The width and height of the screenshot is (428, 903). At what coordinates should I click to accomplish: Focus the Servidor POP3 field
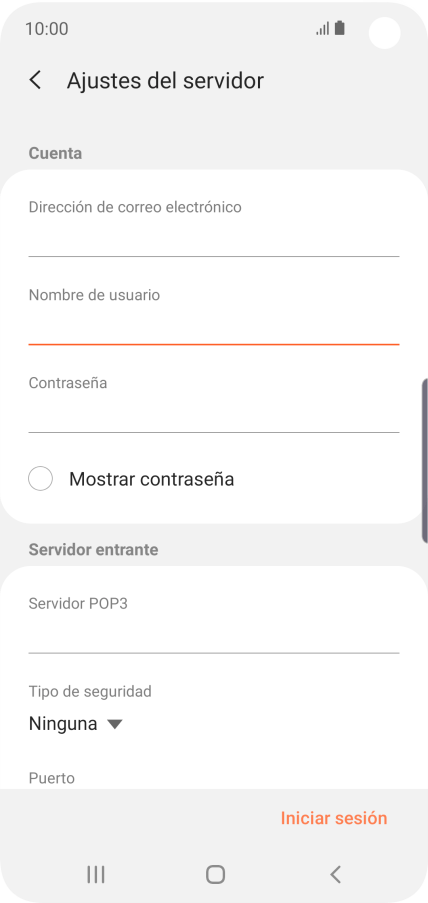coord(214,624)
